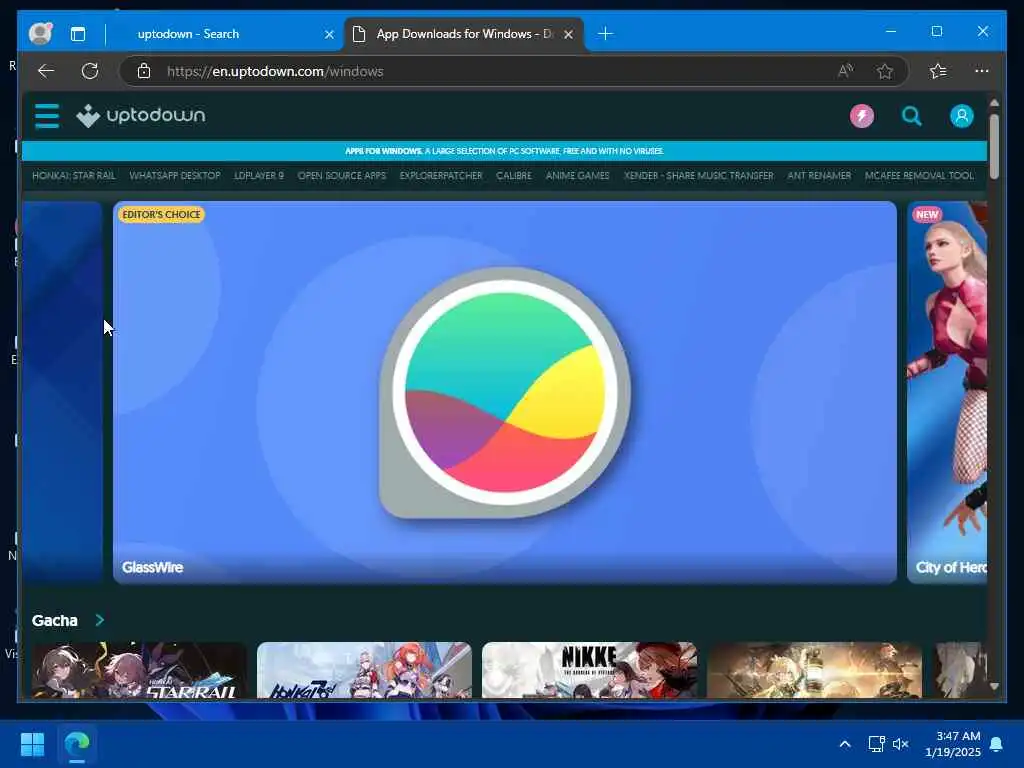
Task: Reload the page with refresh icon
Action: [x=90, y=71]
